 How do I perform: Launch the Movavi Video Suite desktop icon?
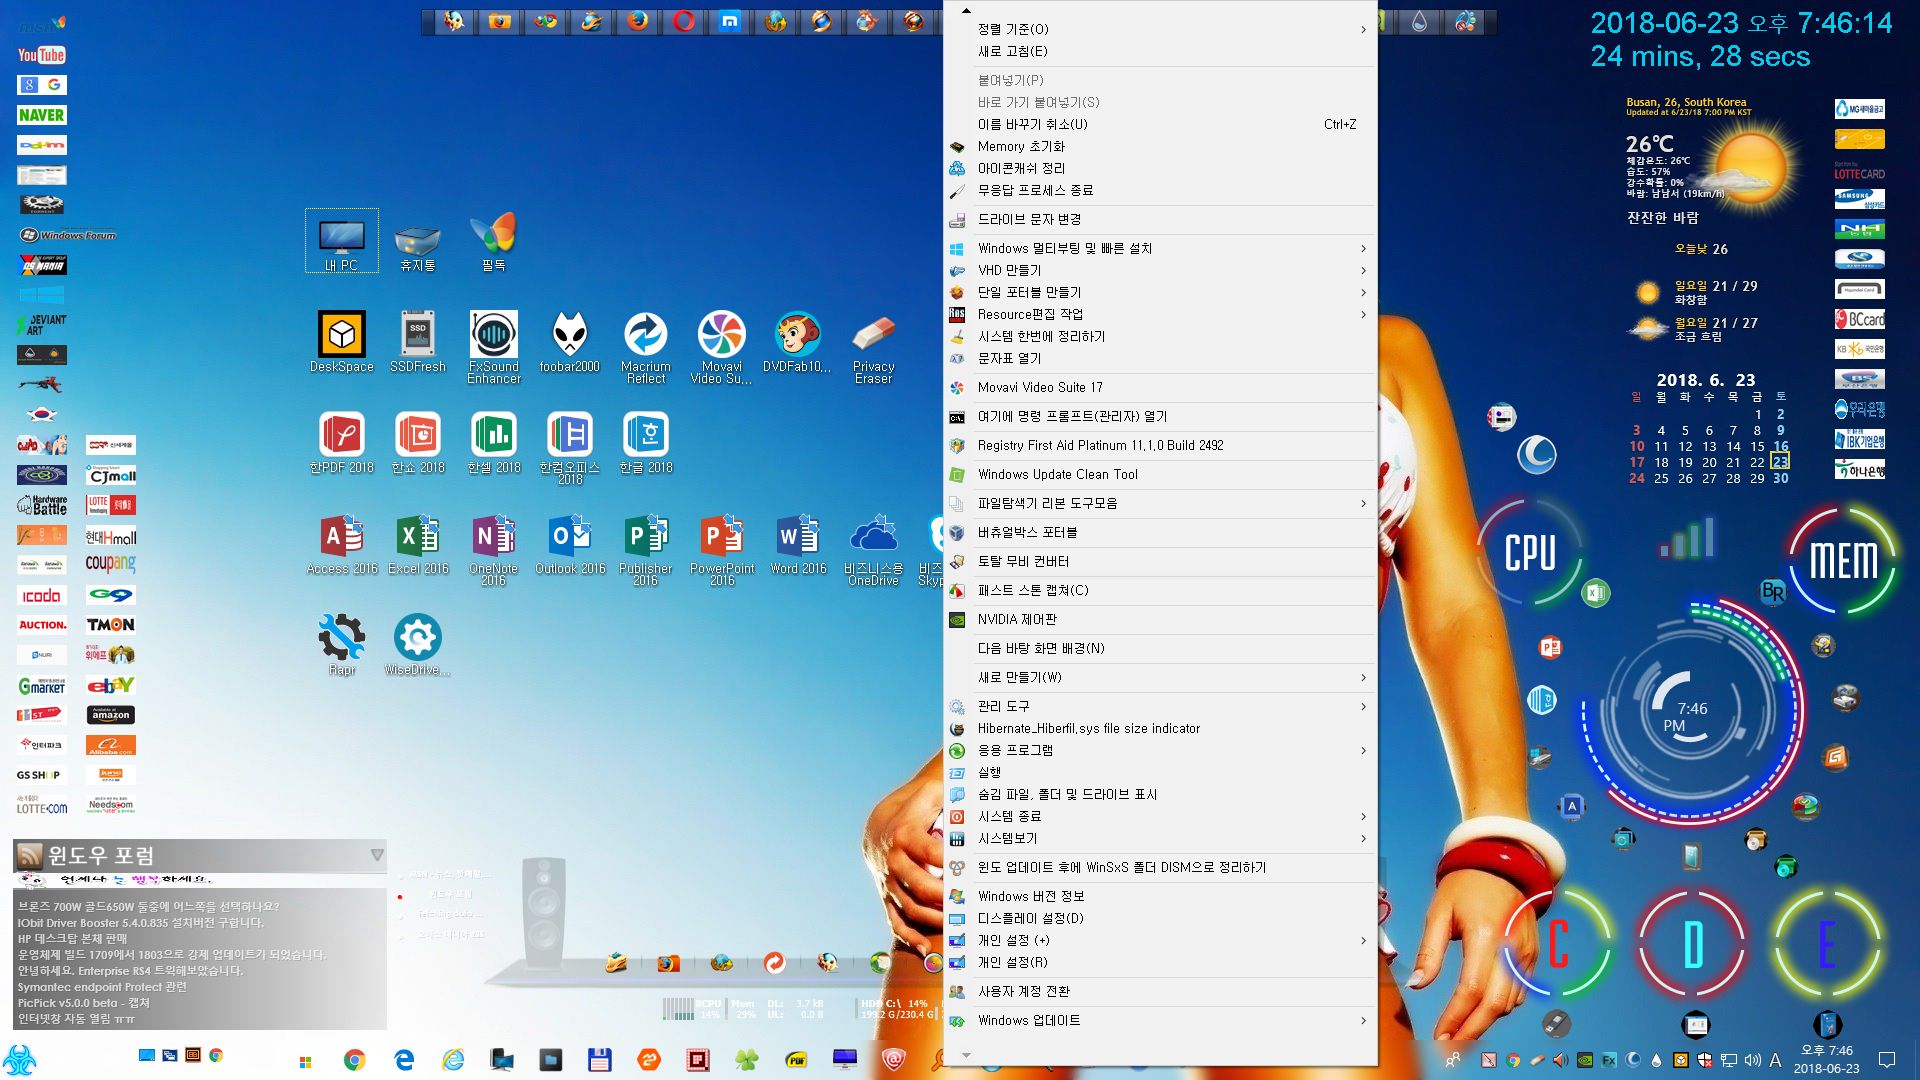click(x=722, y=346)
